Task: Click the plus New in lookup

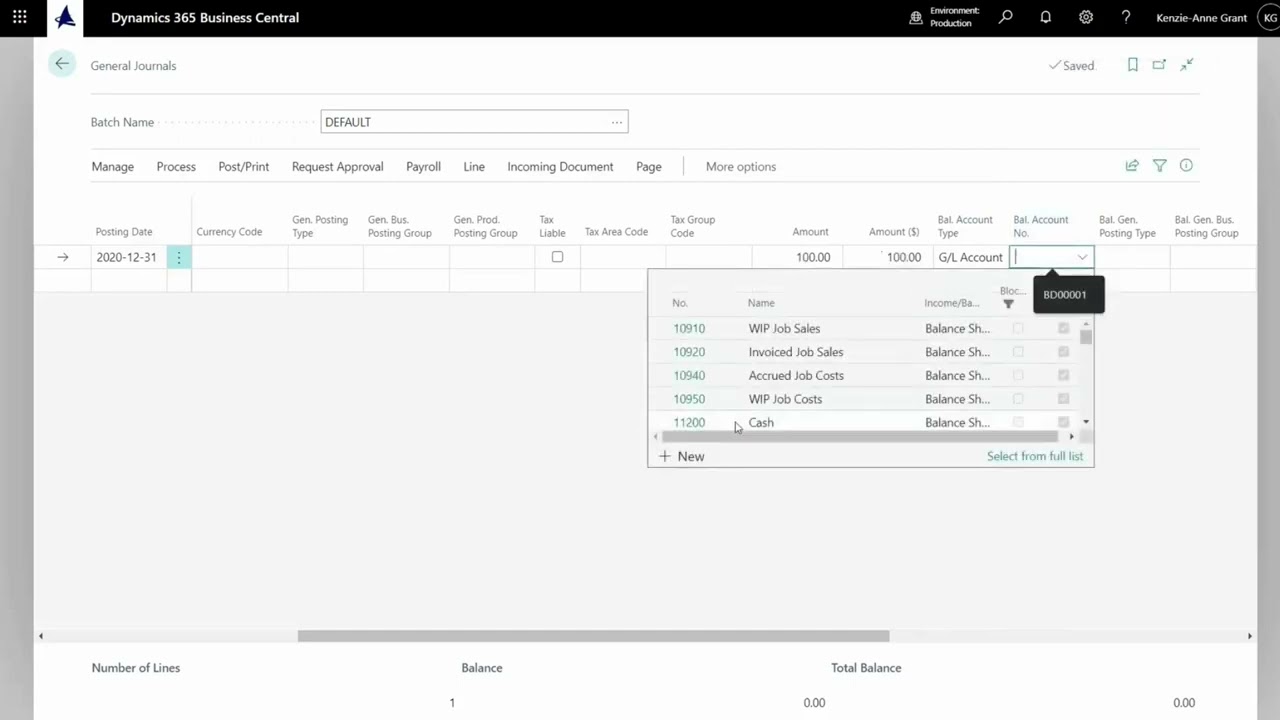Action: 681,456
